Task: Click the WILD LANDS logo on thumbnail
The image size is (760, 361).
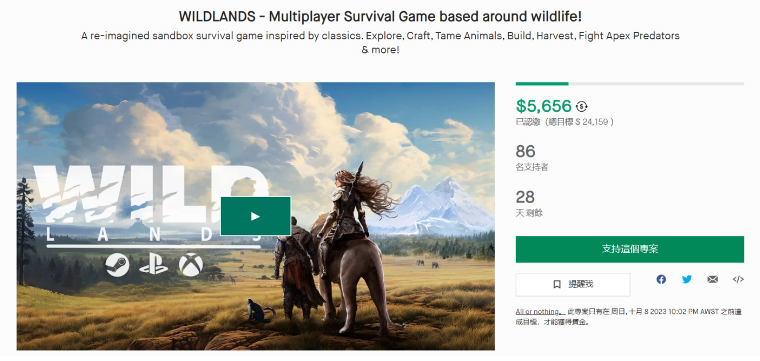Action: click(x=151, y=206)
